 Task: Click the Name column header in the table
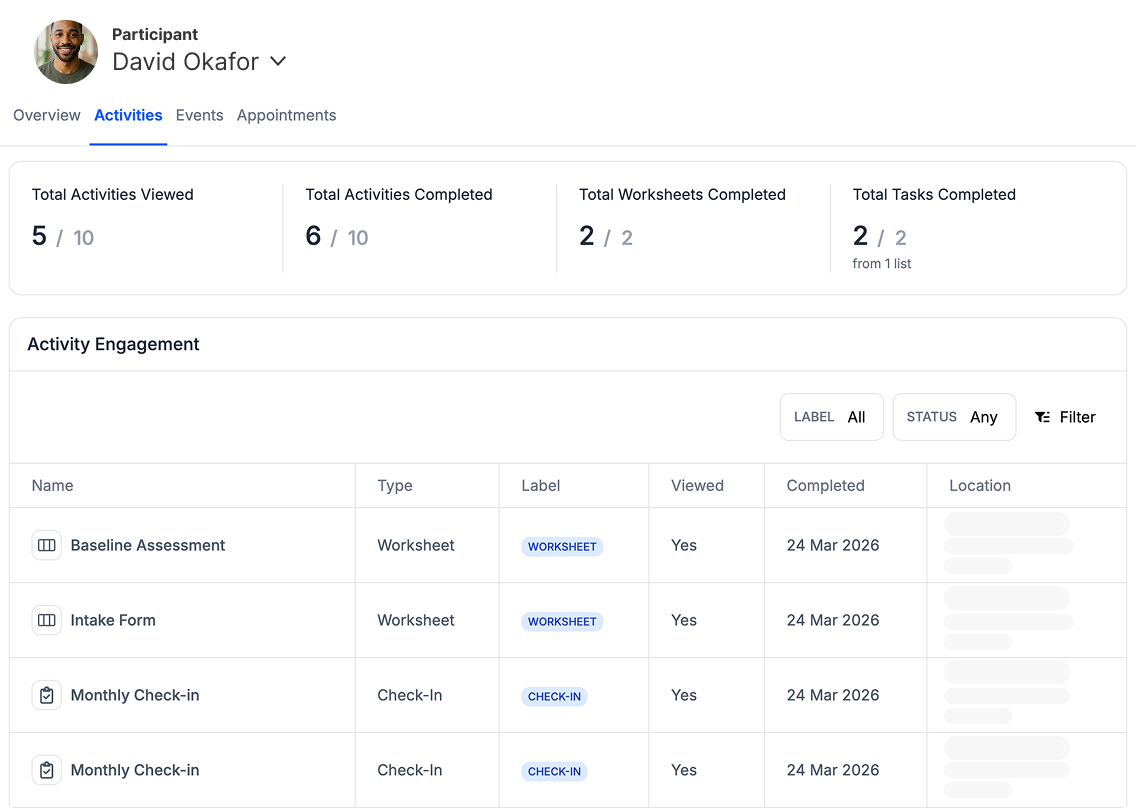click(52, 485)
